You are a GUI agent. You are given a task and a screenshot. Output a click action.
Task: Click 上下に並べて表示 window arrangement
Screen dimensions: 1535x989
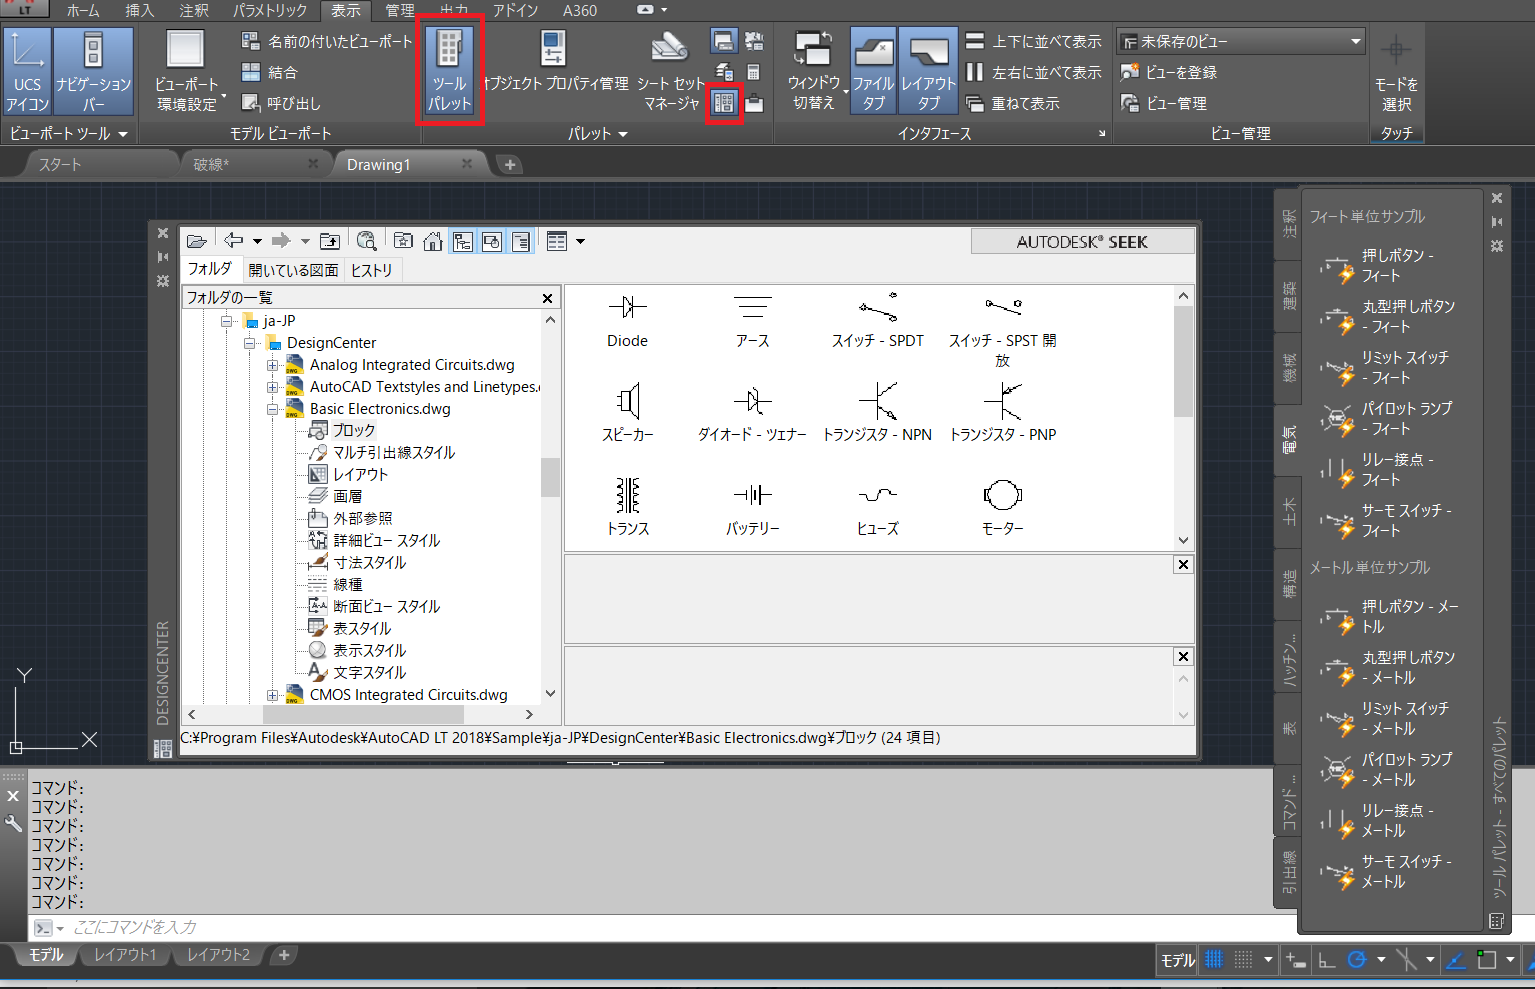click(1034, 41)
